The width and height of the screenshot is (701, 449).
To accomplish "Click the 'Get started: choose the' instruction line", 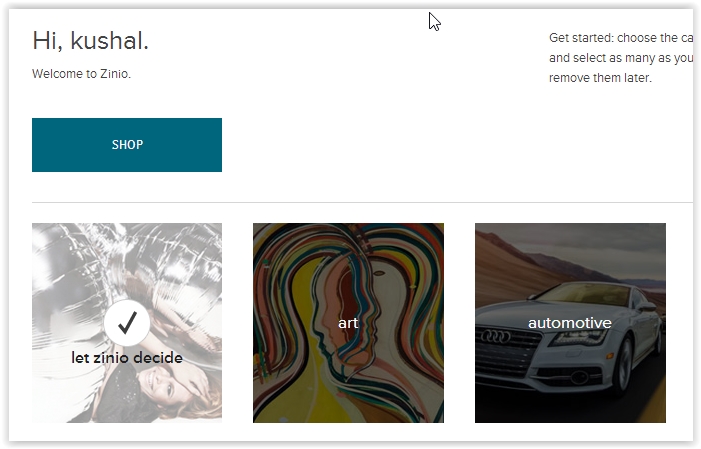I will [621, 38].
